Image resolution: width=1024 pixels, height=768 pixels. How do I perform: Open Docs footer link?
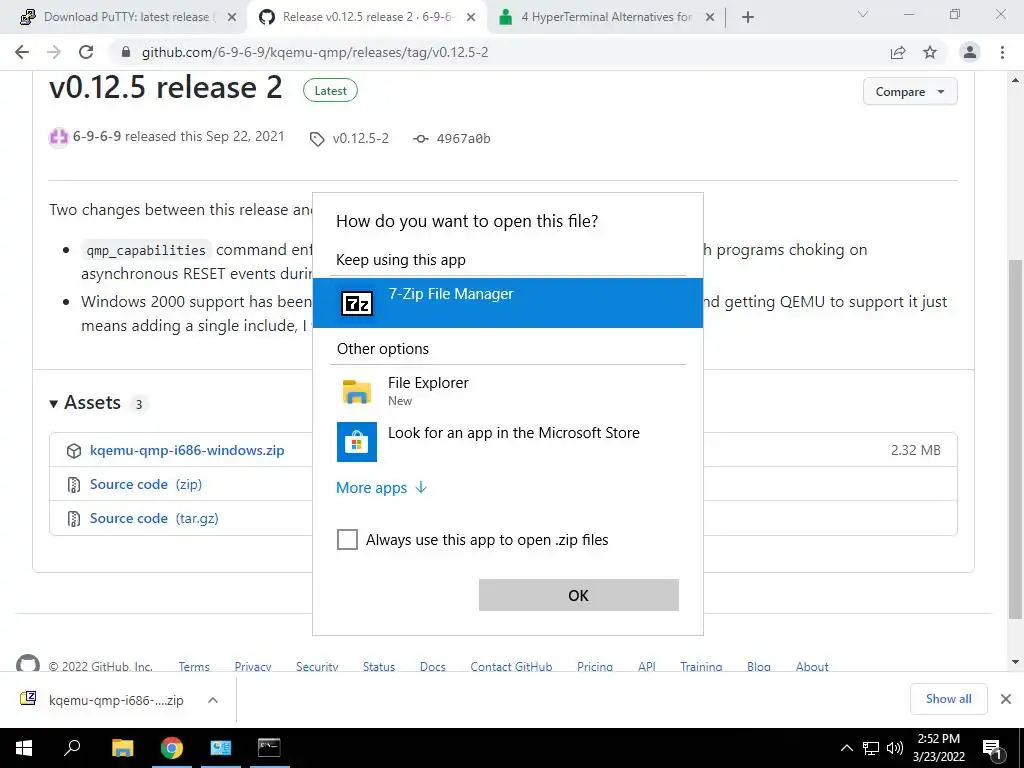pyautogui.click(x=432, y=666)
